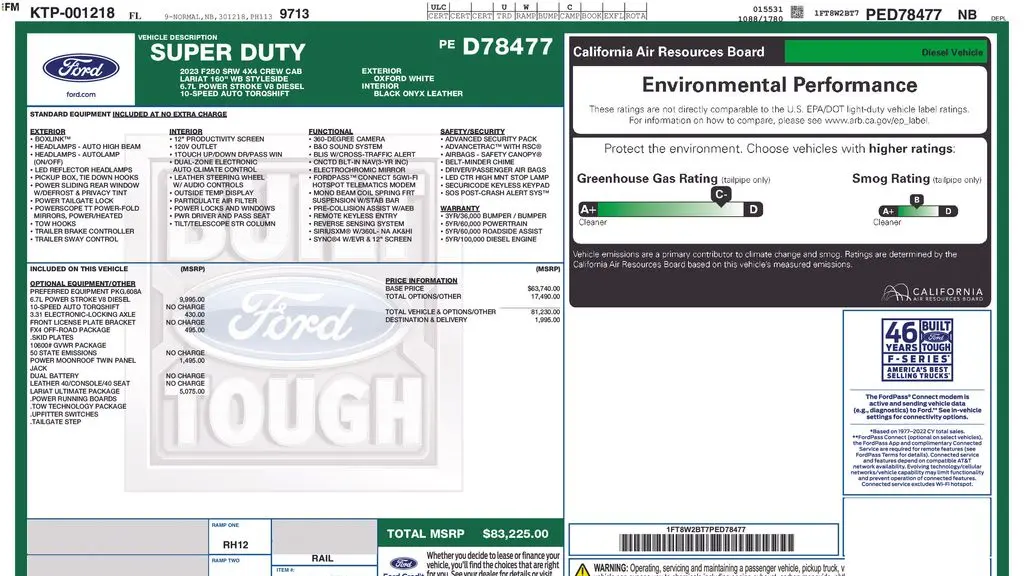The width and height of the screenshot is (1024, 576).
Task: Click the REMOTE KEYLESS ENTRY feature
Action: 353,216
